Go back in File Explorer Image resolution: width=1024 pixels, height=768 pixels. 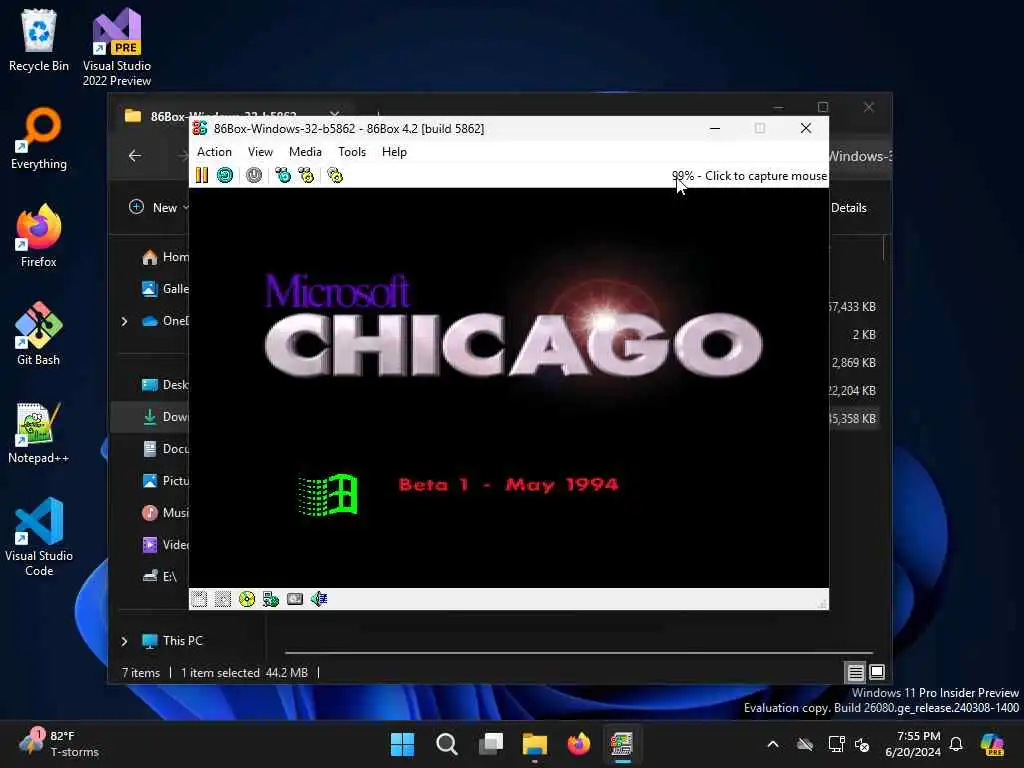tap(135, 155)
